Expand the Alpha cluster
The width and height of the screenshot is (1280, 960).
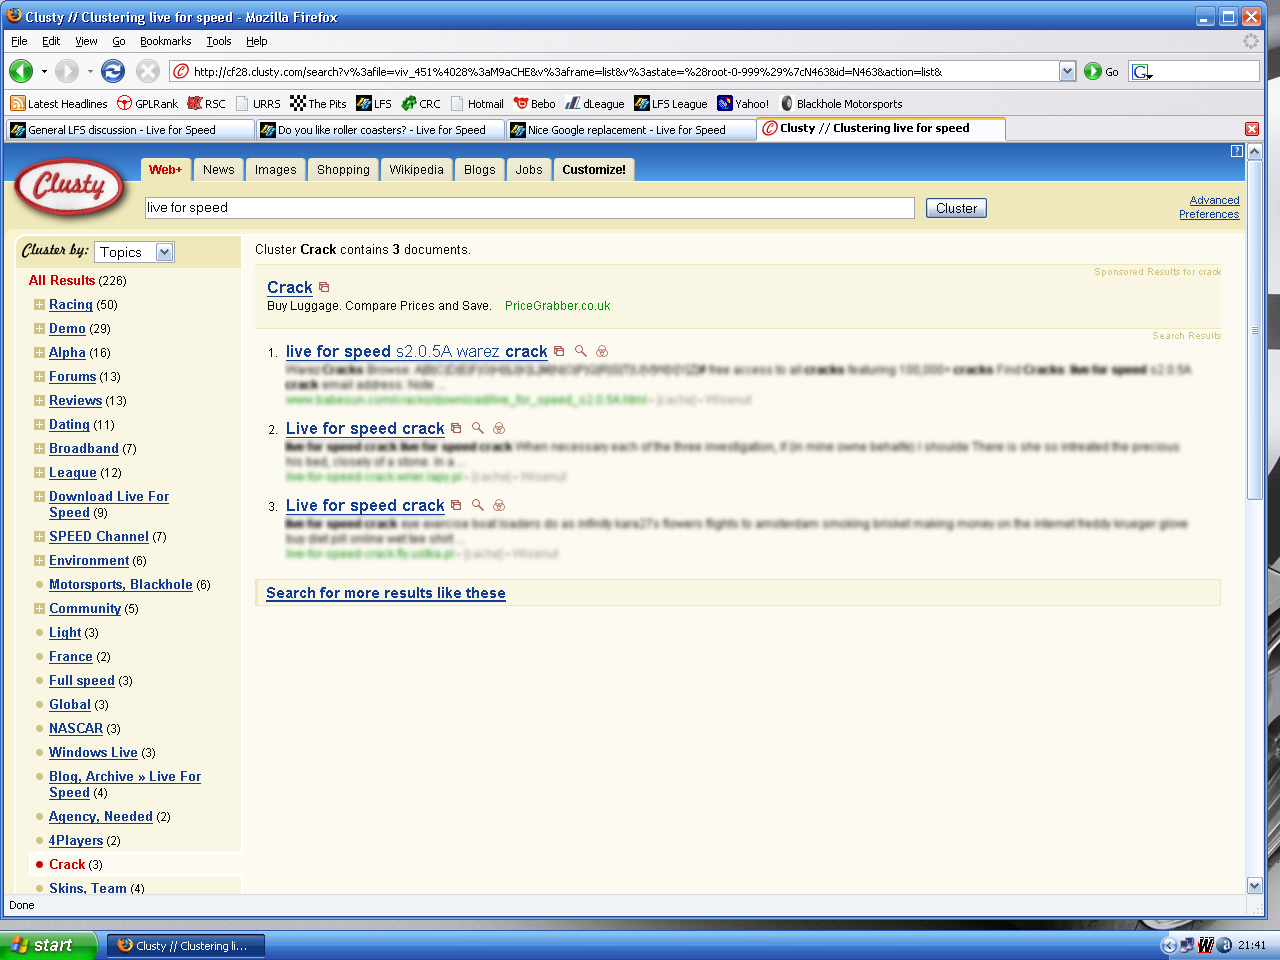pyautogui.click(x=39, y=353)
